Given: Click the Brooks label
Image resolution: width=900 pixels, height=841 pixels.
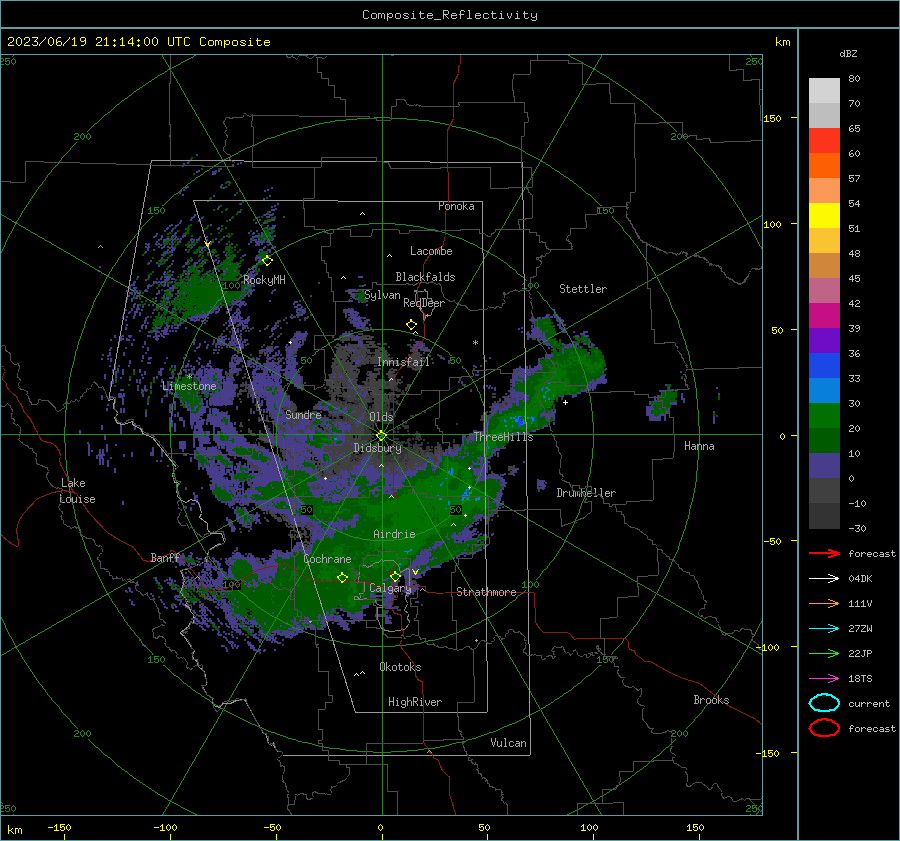Looking at the screenshot, I should tap(711, 700).
